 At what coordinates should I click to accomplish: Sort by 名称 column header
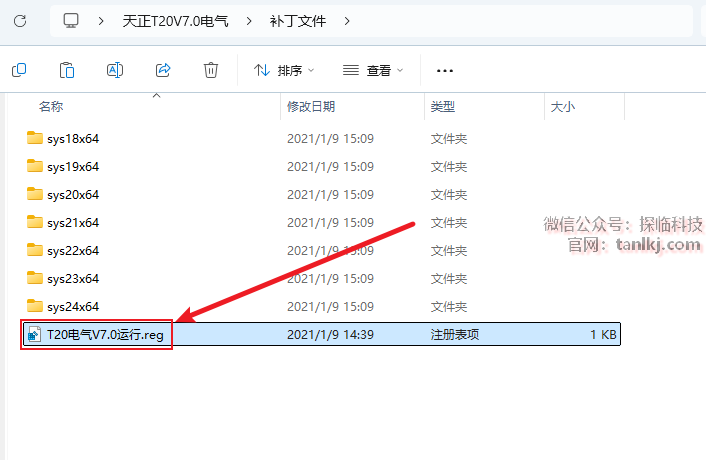51,106
